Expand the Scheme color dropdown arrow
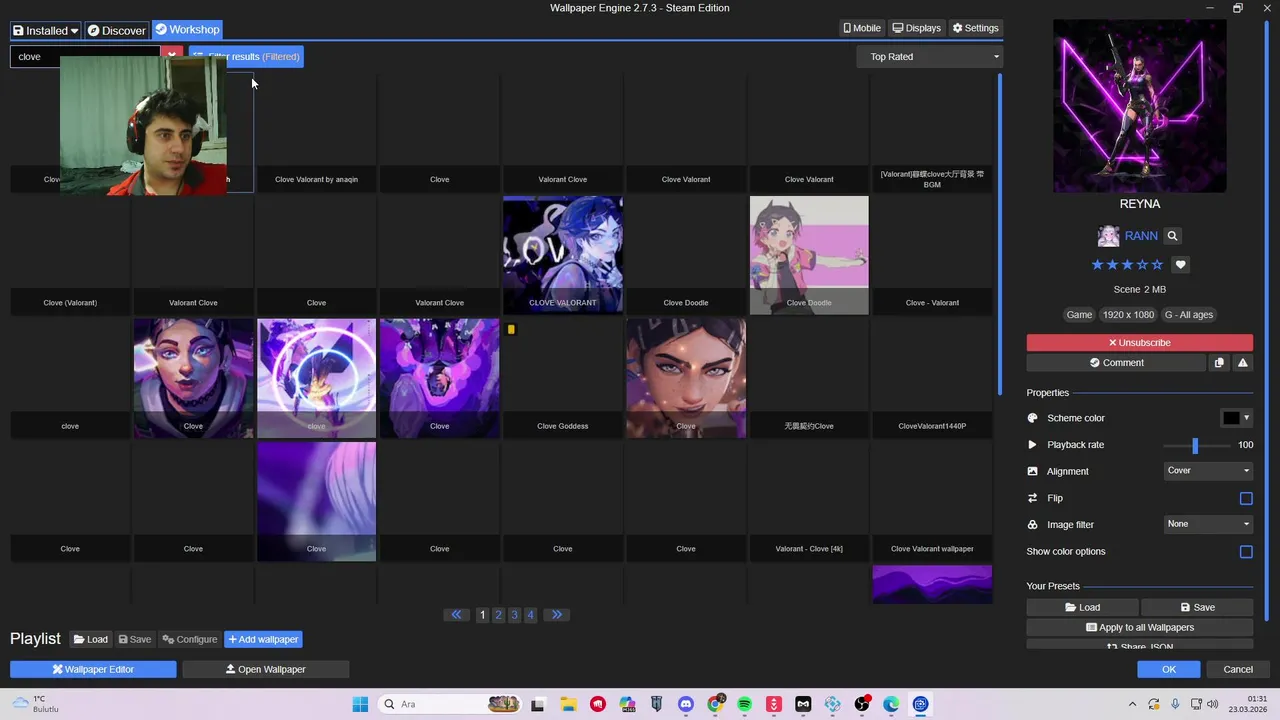The width and height of the screenshot is (1280, 720). [1247, 418]
